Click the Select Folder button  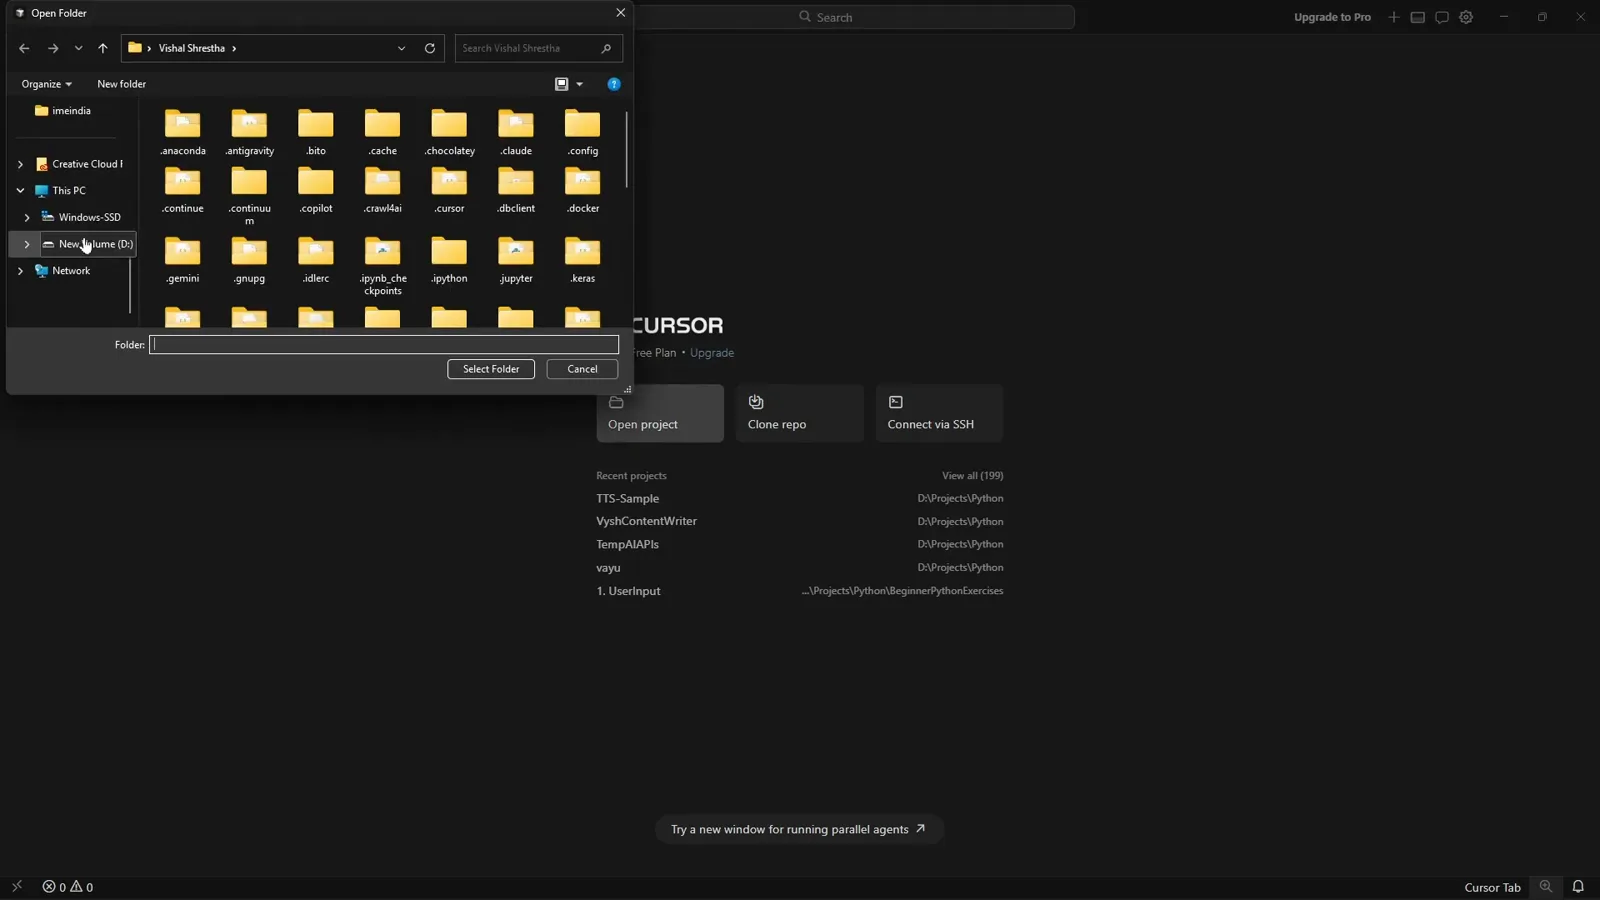(x=491, y=369)
